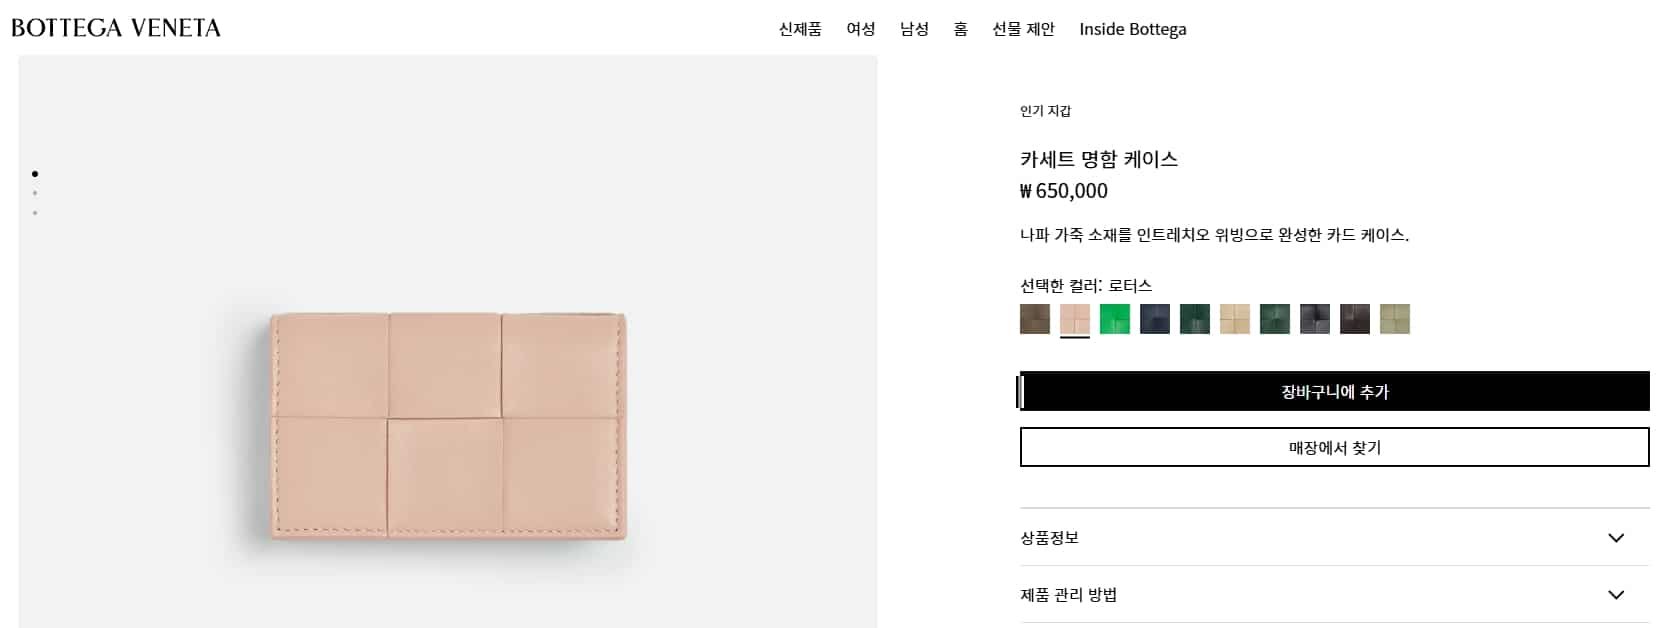The width and height of the screenshot is (1660, 628).
Task: Open the 신제품 menu
Action: [x=800, y=29]
